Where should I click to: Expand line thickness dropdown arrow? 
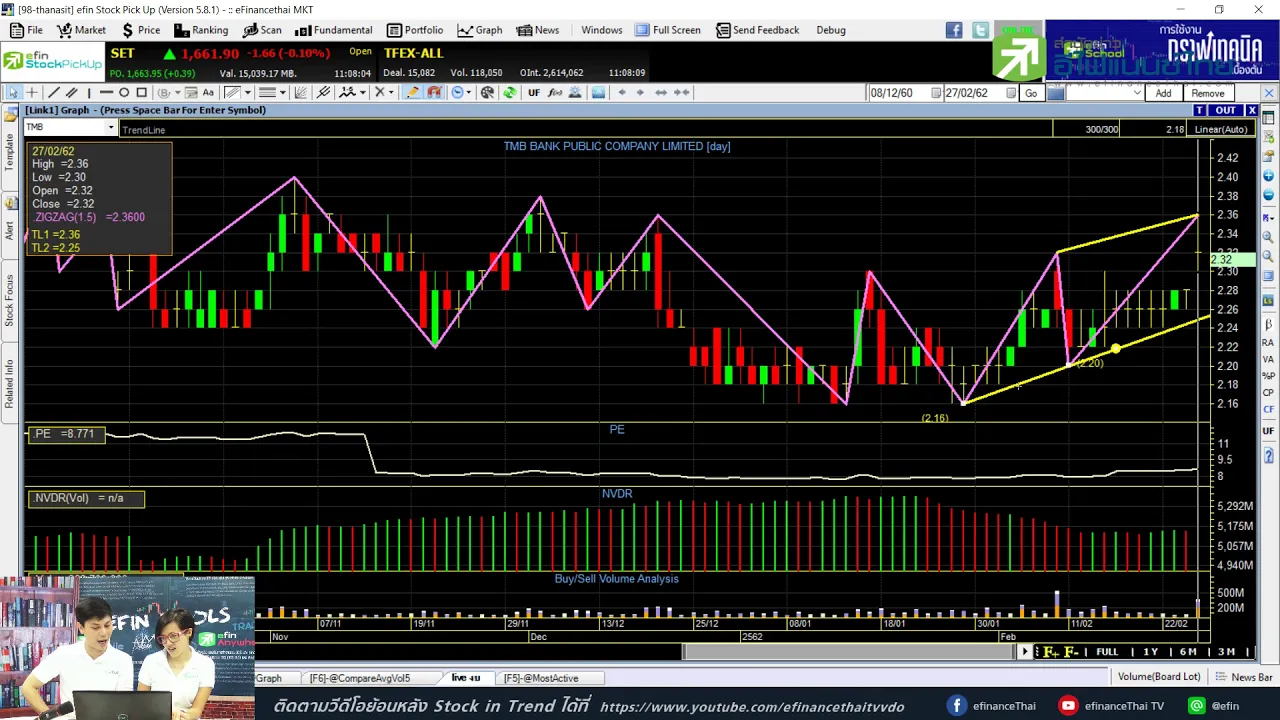tap(282, 92)
